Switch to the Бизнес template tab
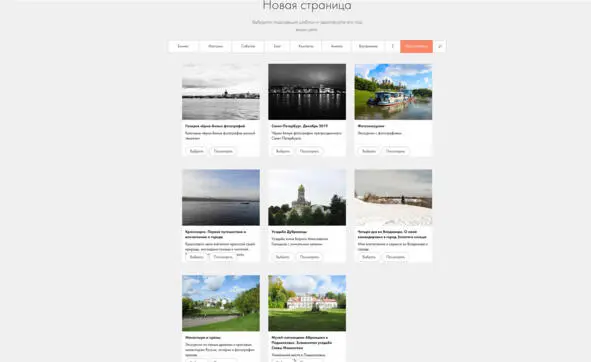The height and width of the screenshot is (362, 591). click(x=183, y=46)
